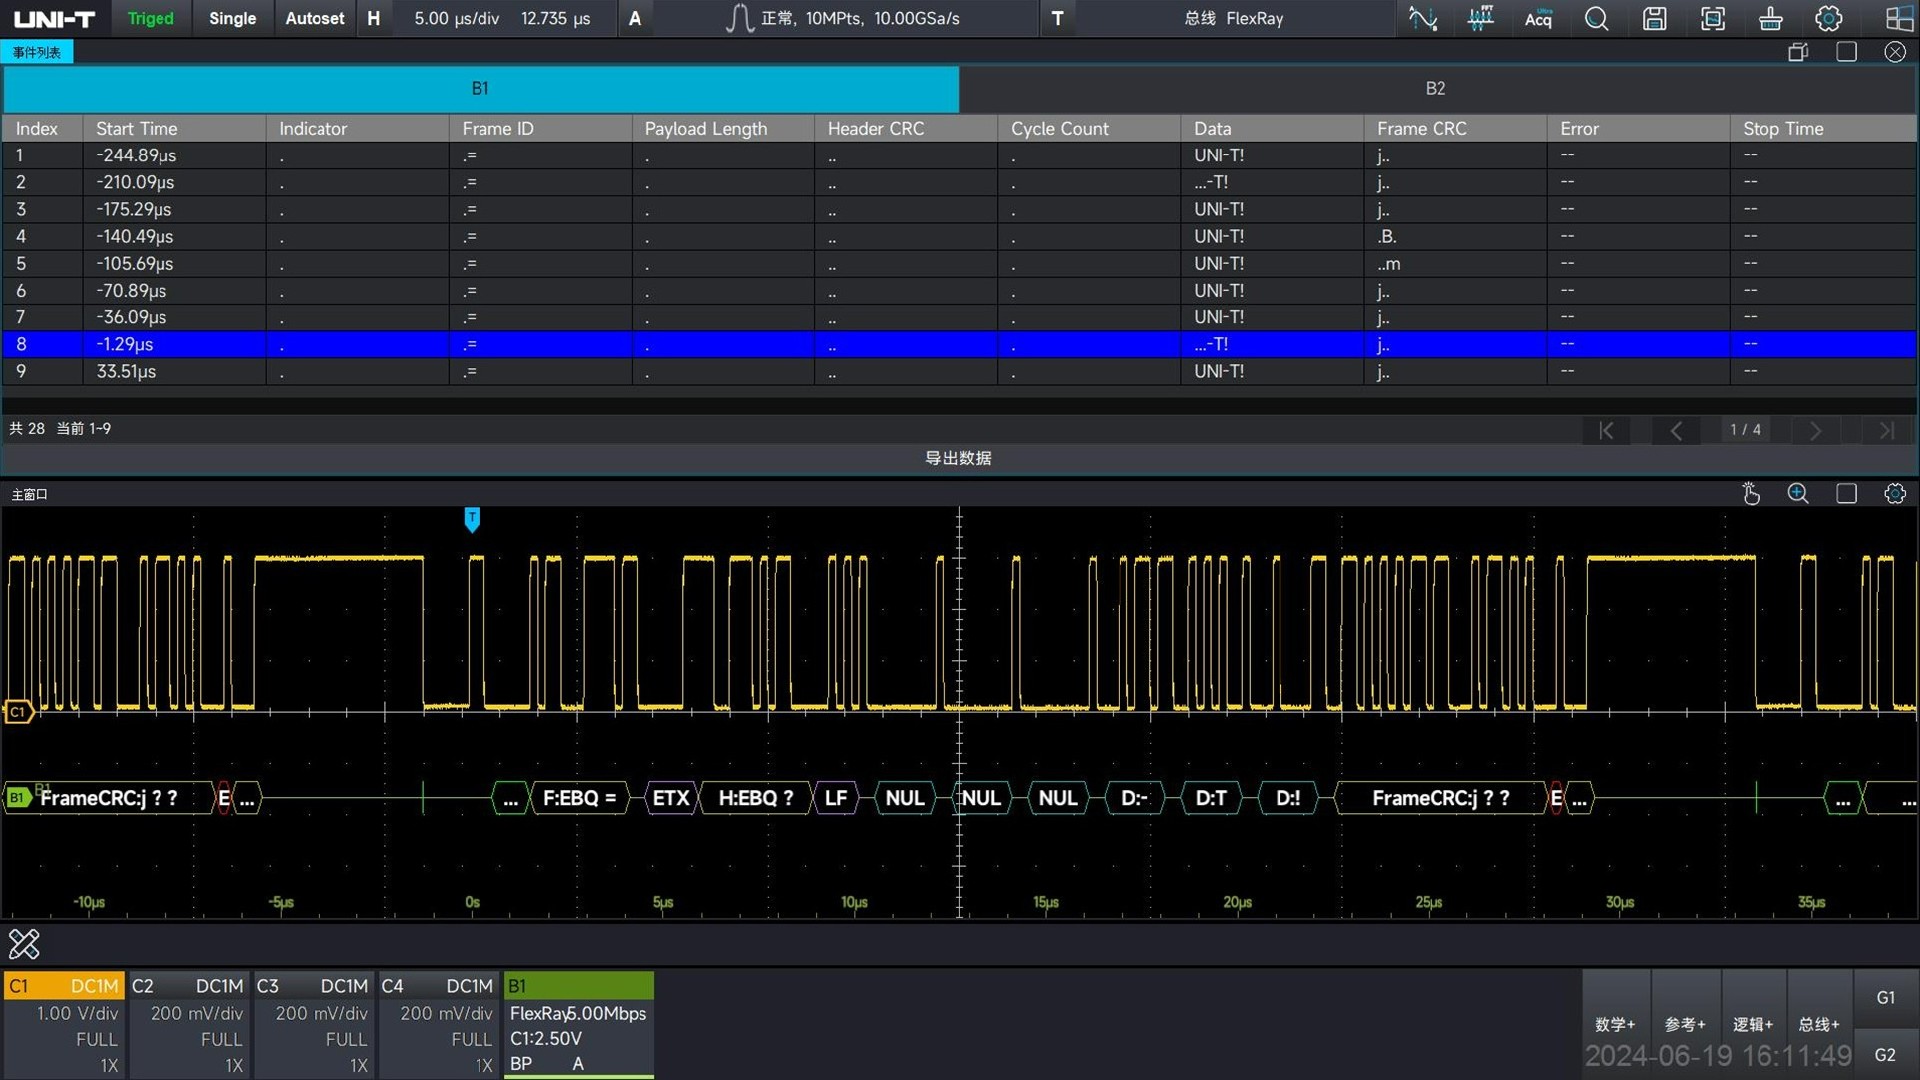Image resolution: width=1920 pixels, height=1080 pixels.
Task: Toggle channel C2 on
Action: pos(188,1024)
